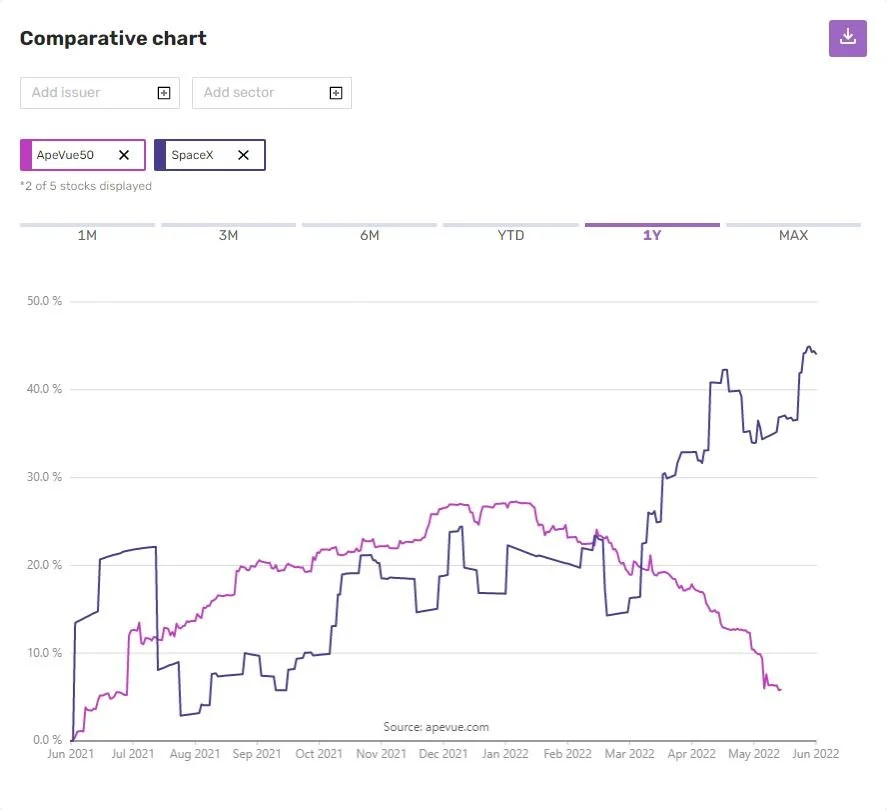887x810 pixels.
Task: Remove SpaceX with its X icon
Action: tap(243, 155)
